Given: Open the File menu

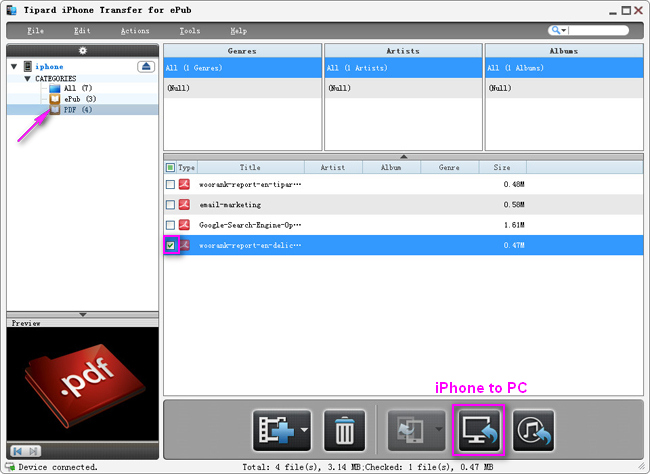Looking at the screenshot, I should coord(36,31).
